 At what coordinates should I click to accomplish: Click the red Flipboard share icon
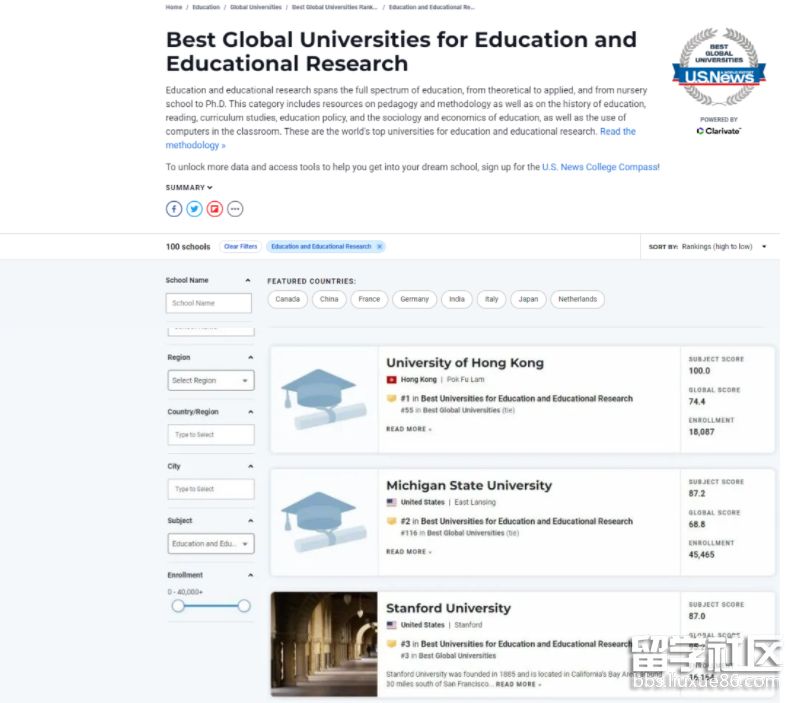(x=214, y=209)
